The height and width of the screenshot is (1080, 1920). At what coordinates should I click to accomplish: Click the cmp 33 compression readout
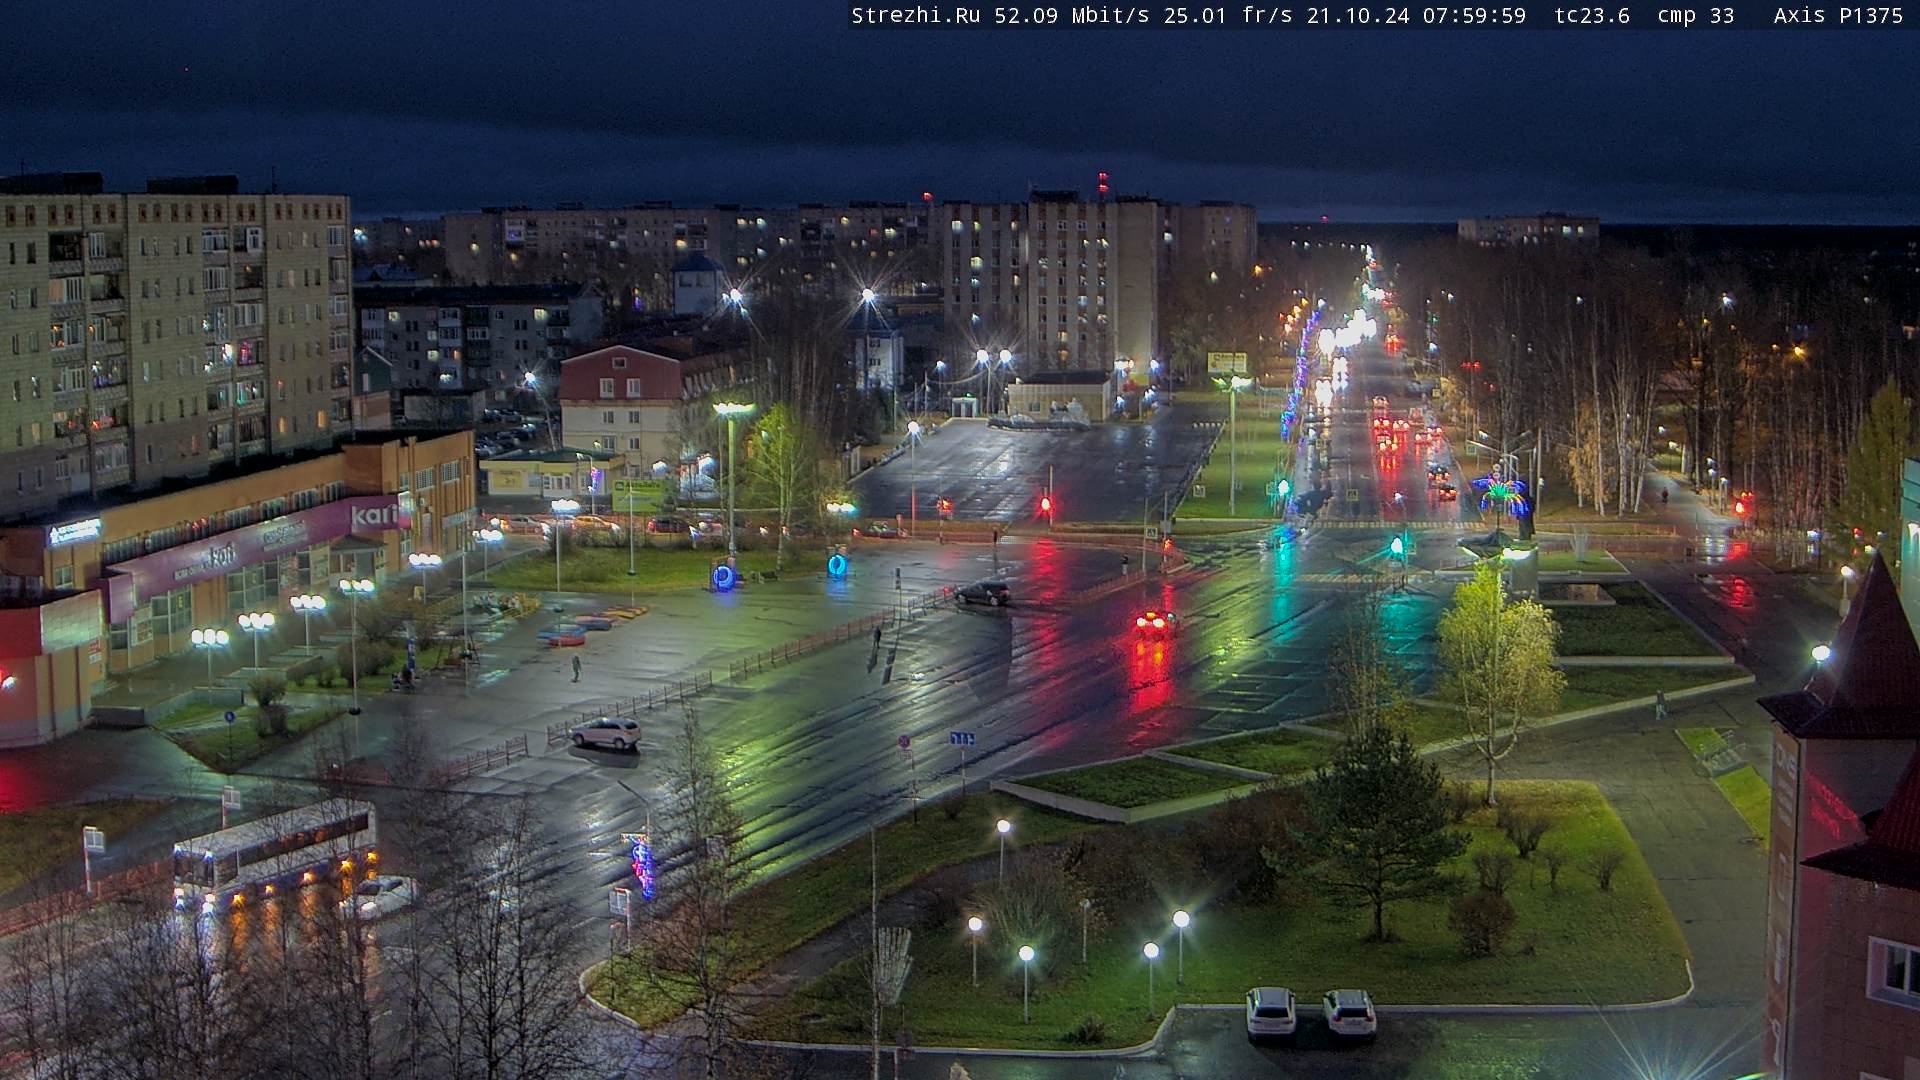click(x=1695, y=15)
